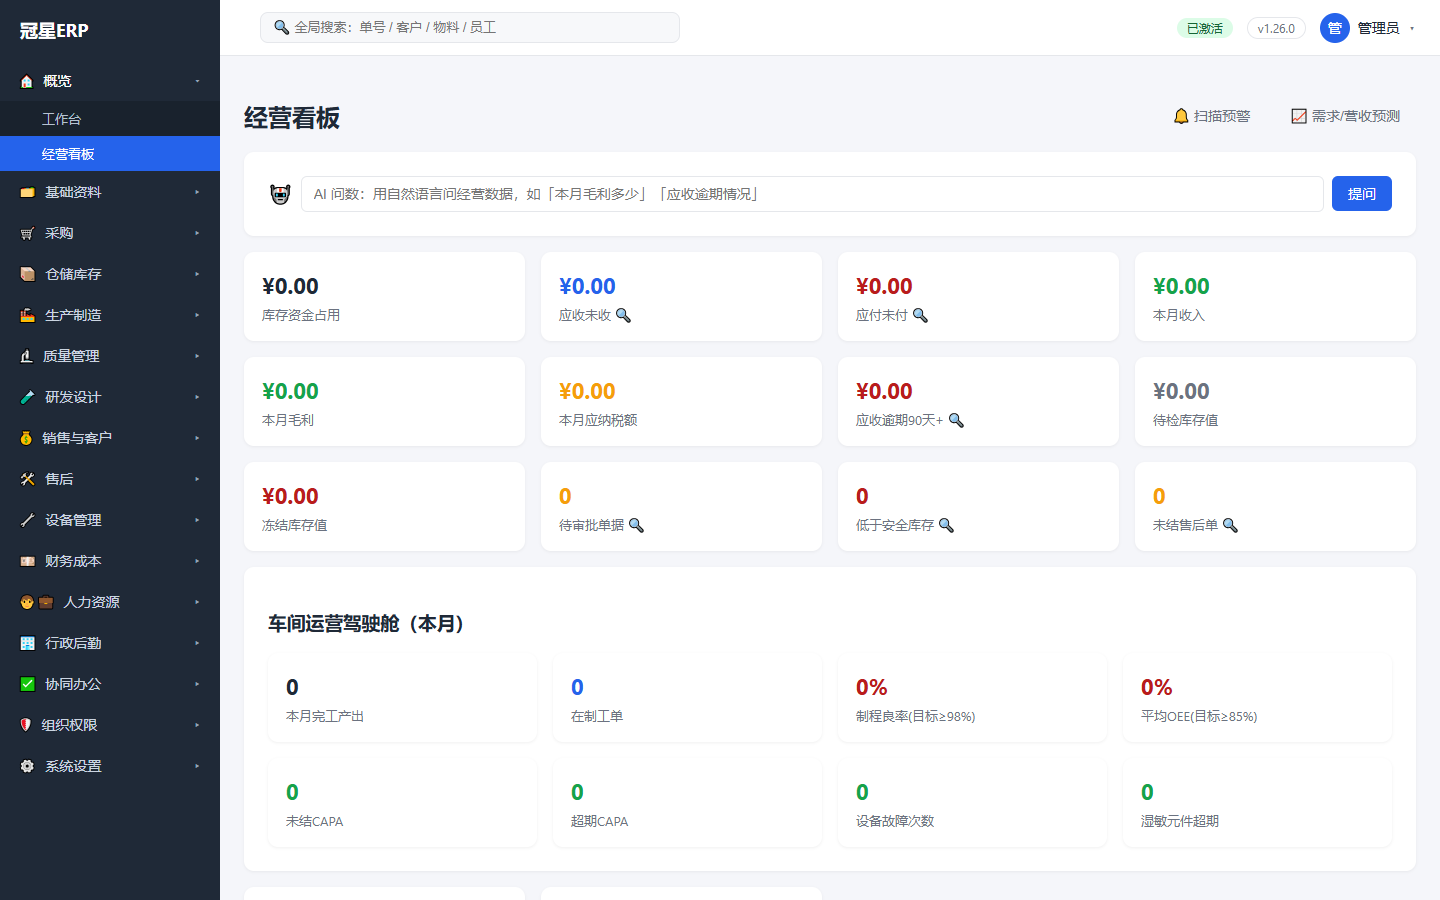Focus the global search field
1440x900 pixels.
pos(470,28)
